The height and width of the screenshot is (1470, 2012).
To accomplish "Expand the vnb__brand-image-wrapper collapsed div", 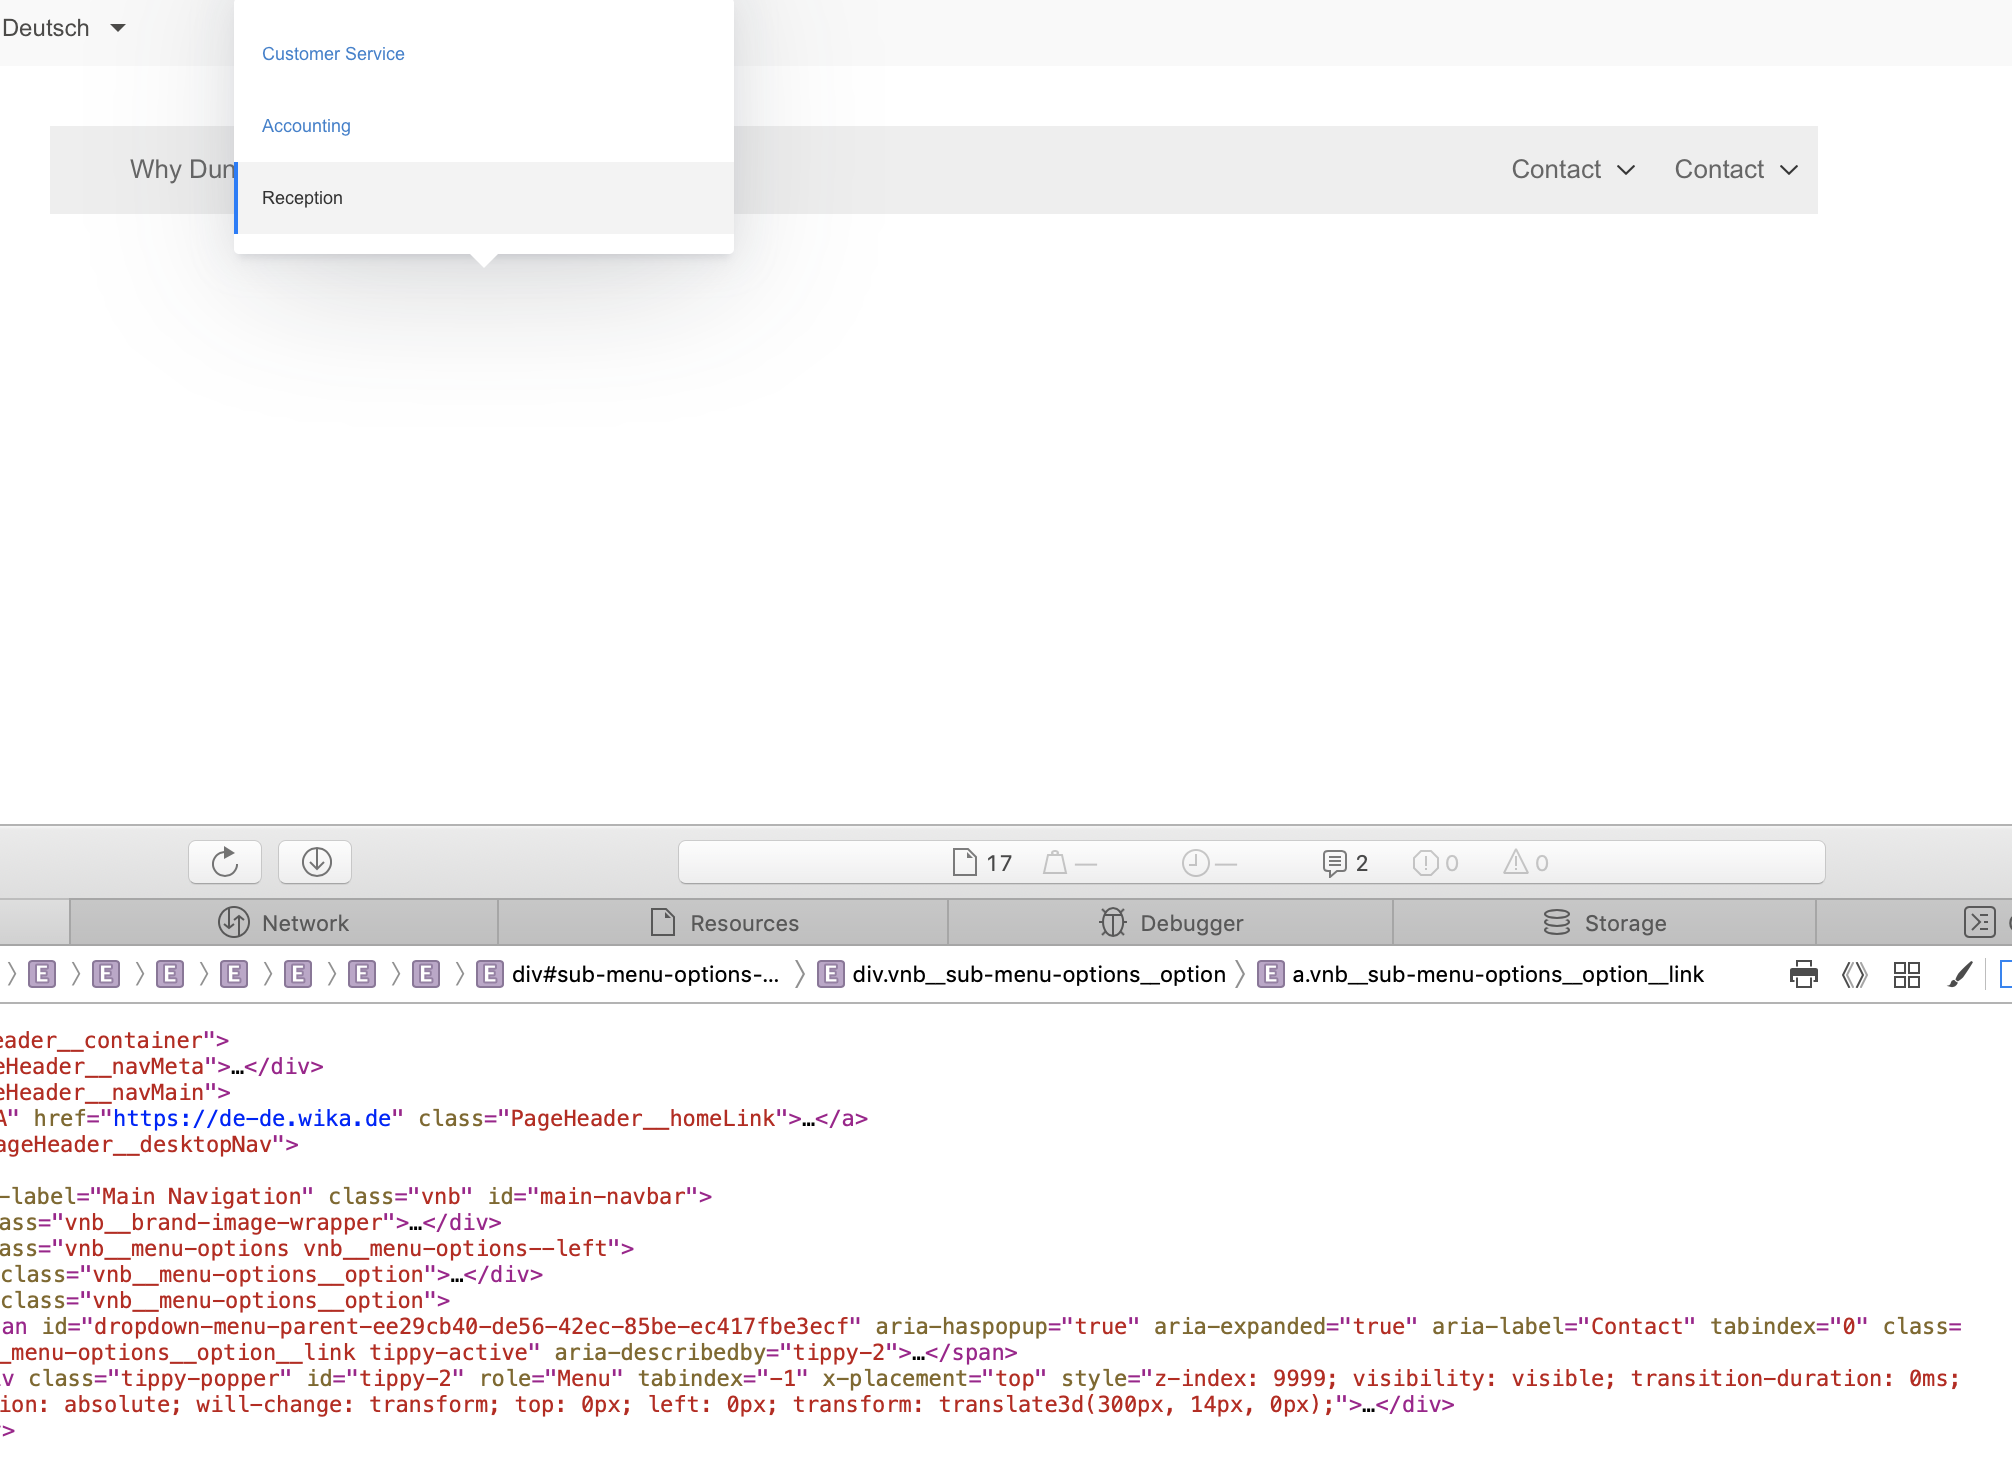I will 415,1222.
